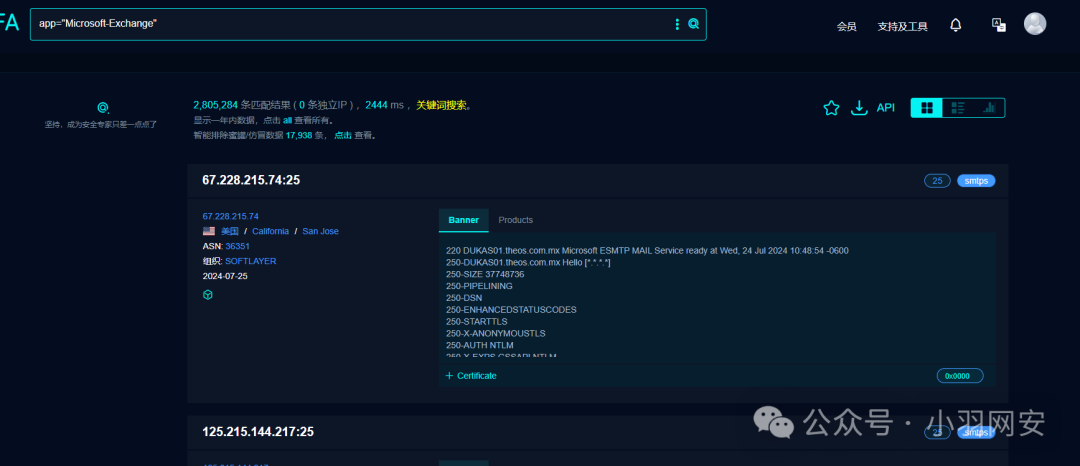Image resolution: width=1080 pixels, height=466 pixels.
Task: Click the 美国 country link
Action: [x=229, y=231]
